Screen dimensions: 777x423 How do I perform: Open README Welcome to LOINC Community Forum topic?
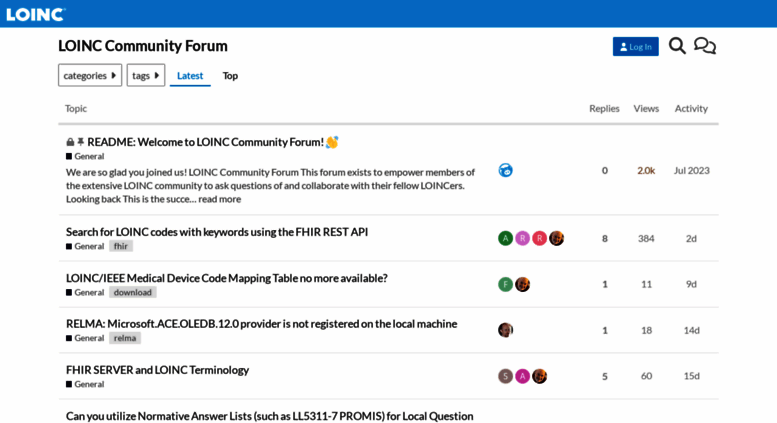(x=205, y=142)
